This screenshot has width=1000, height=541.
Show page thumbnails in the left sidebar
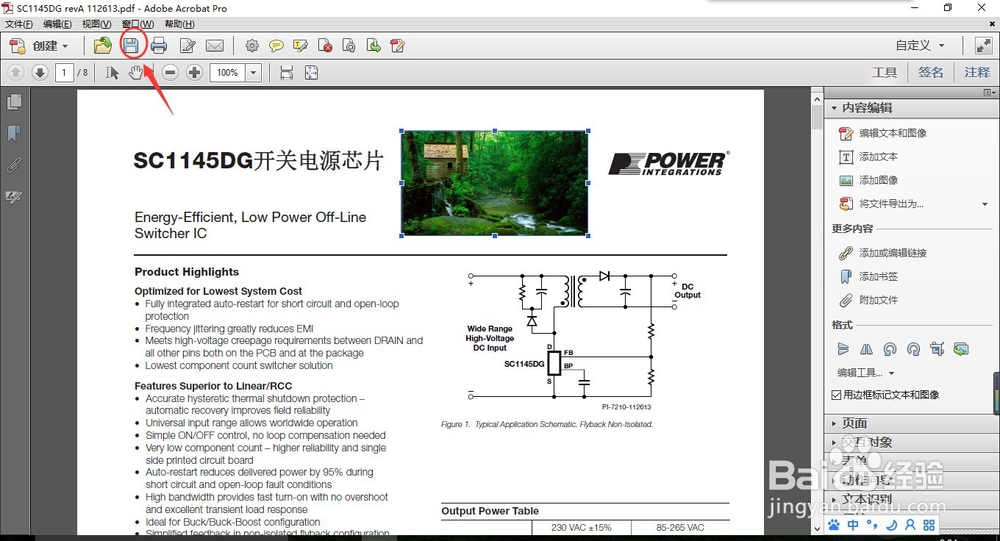(x=14, y=102)
